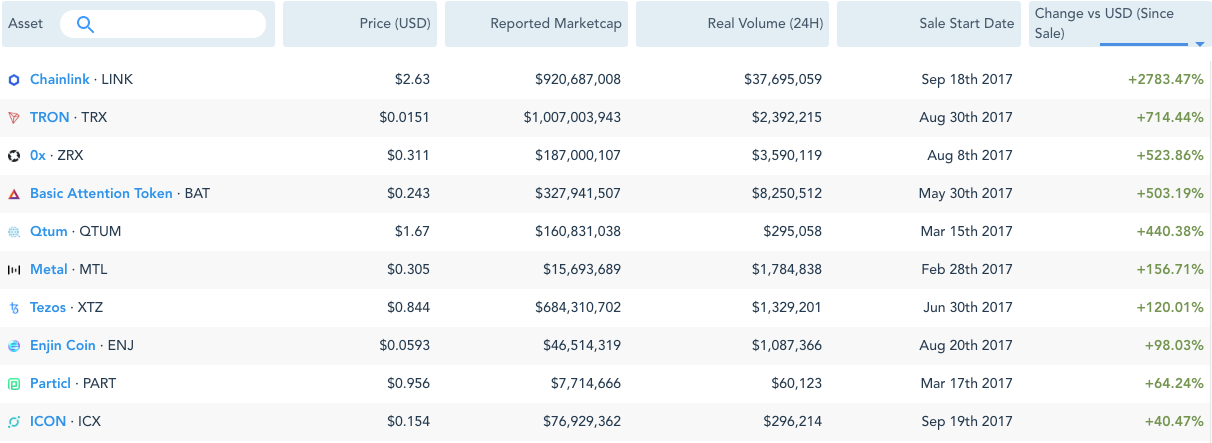This screenshot has height=443, width=1212.
Task: Select marketcap value $684,310,702
Action: (x=578, y=308)
